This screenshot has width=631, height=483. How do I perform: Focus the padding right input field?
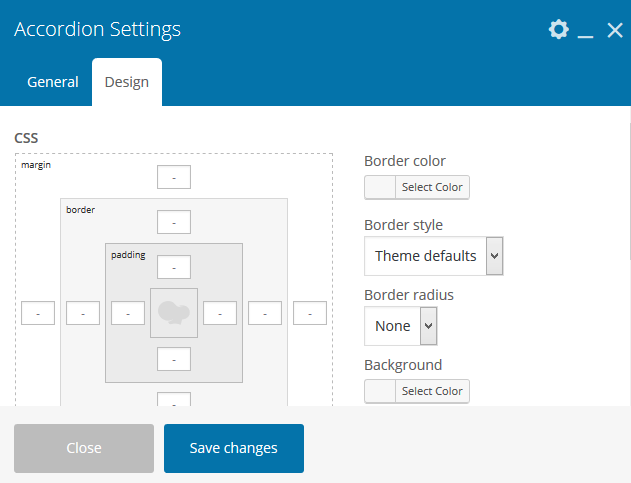pyautogui.click(x=219, y=313)
